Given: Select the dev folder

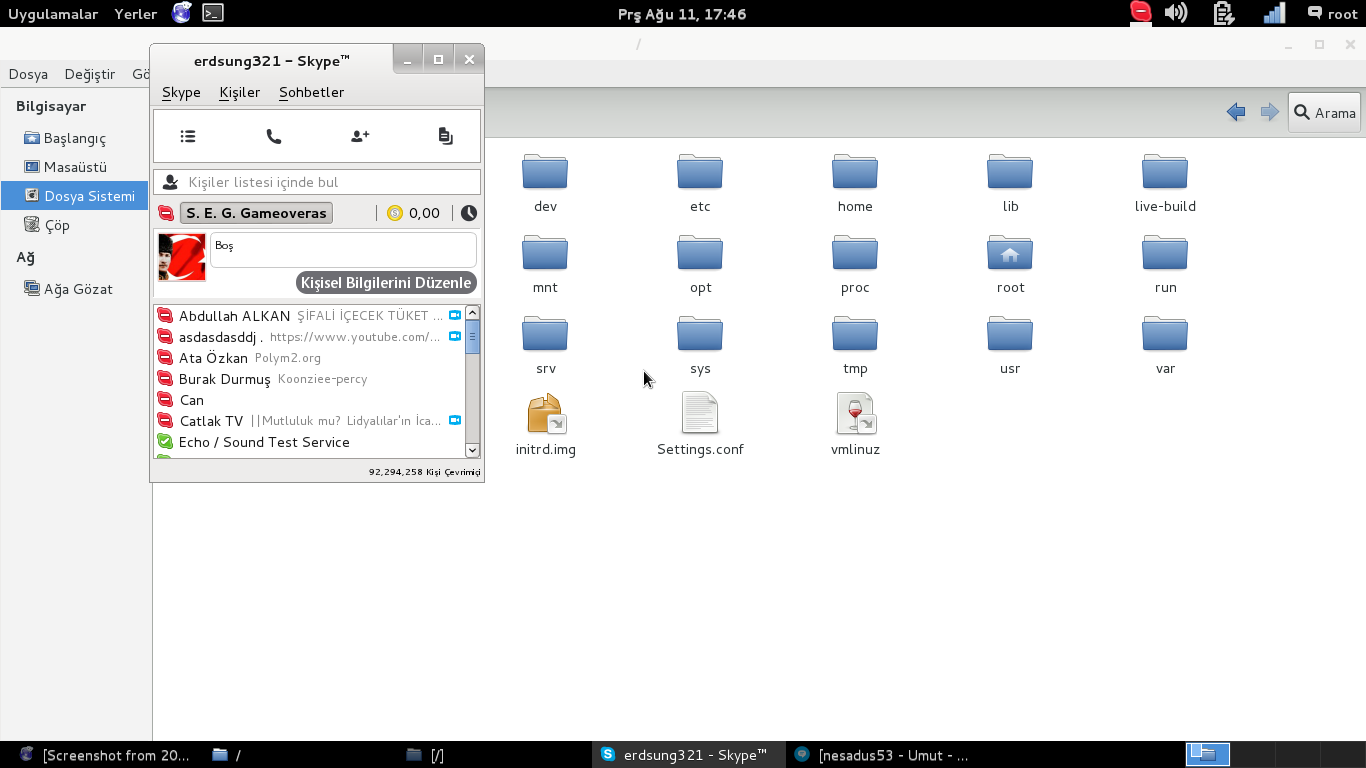Looking at the screenshot, I should (x=545, y=184).
